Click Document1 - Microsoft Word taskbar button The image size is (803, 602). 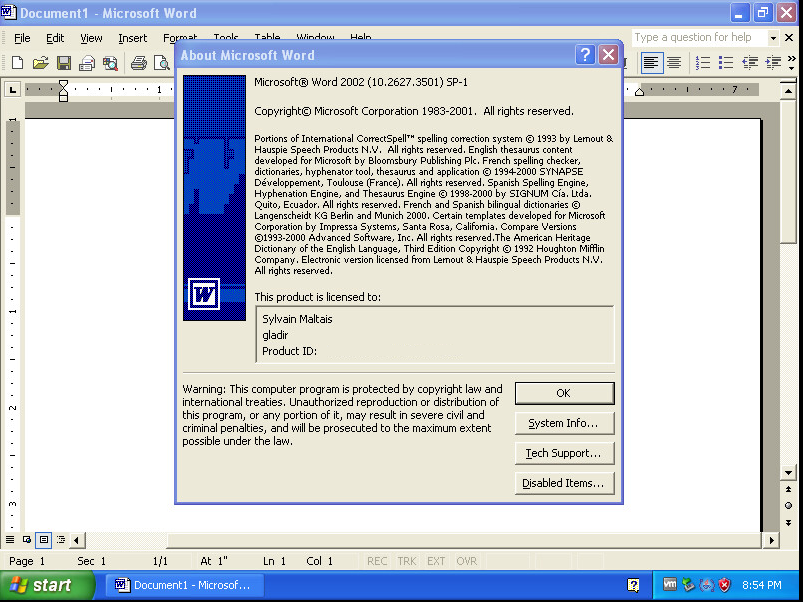coord(185,585)
